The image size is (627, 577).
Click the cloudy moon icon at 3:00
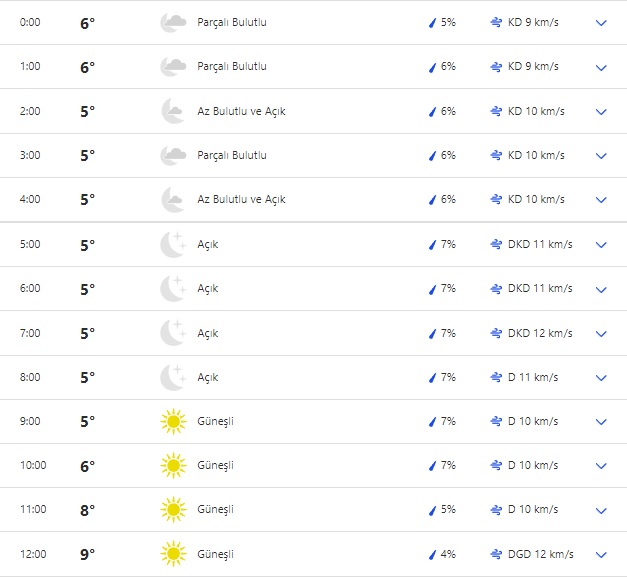(x=173, y=155)
